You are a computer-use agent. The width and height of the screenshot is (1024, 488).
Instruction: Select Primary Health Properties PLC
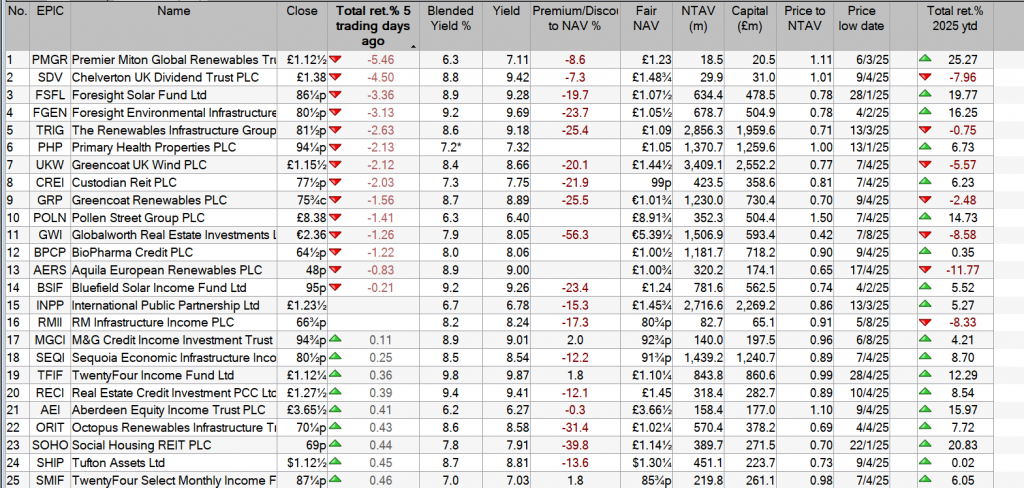point(153,148)
